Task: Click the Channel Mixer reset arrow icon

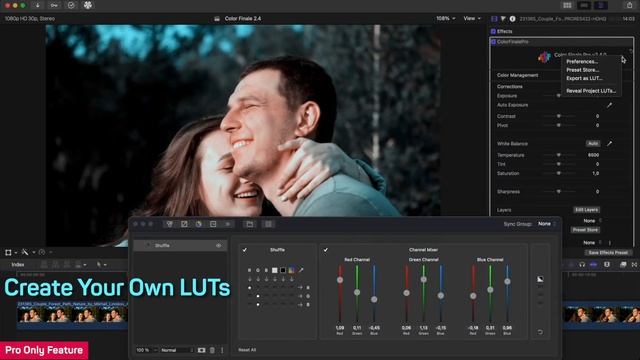Action: (x=540, y=332)
